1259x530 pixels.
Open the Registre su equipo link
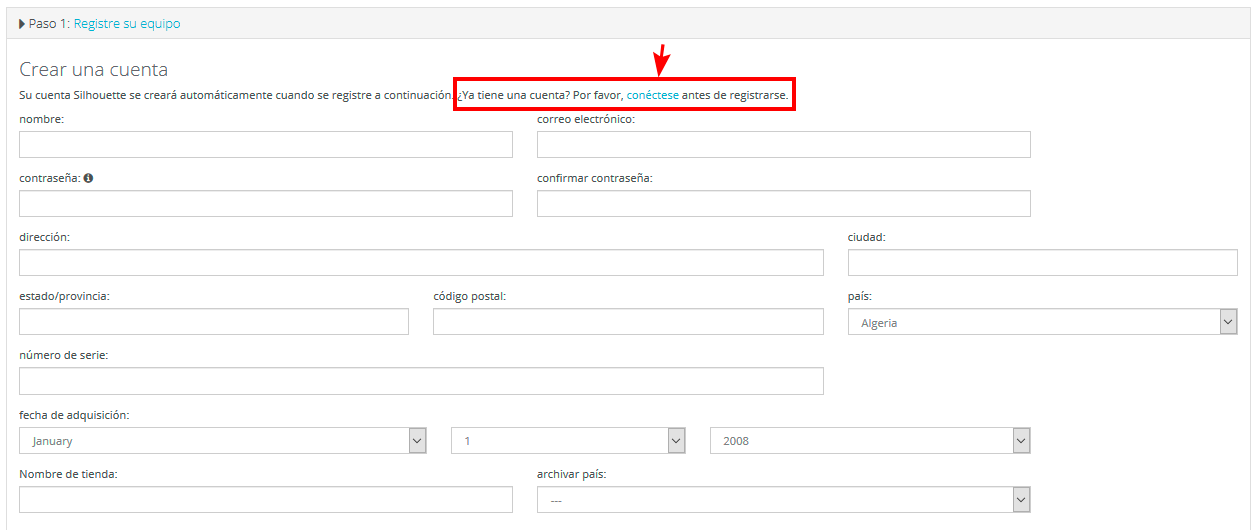(127, 23)
